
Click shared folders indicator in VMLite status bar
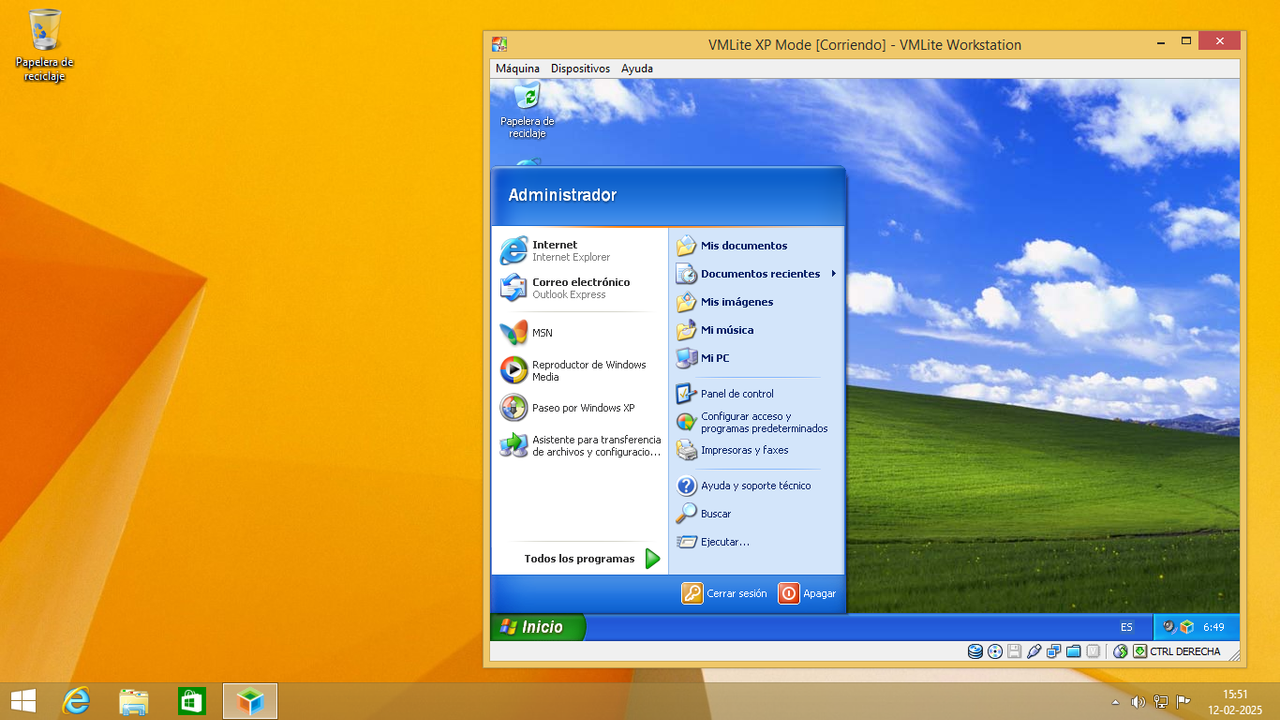[1073, 652]
